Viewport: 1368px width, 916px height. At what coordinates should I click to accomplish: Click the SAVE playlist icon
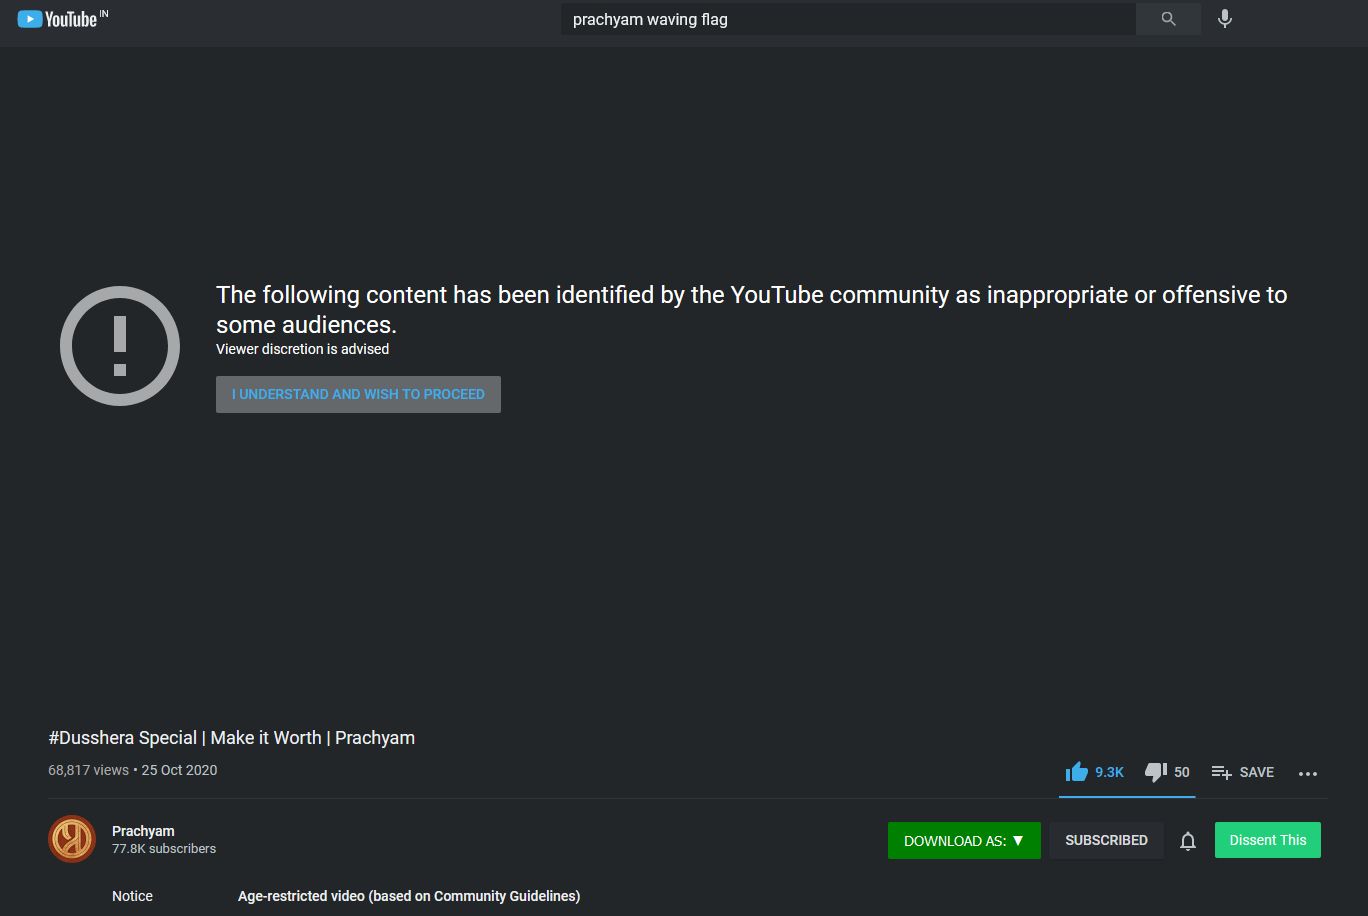[x=1221, y=772]
